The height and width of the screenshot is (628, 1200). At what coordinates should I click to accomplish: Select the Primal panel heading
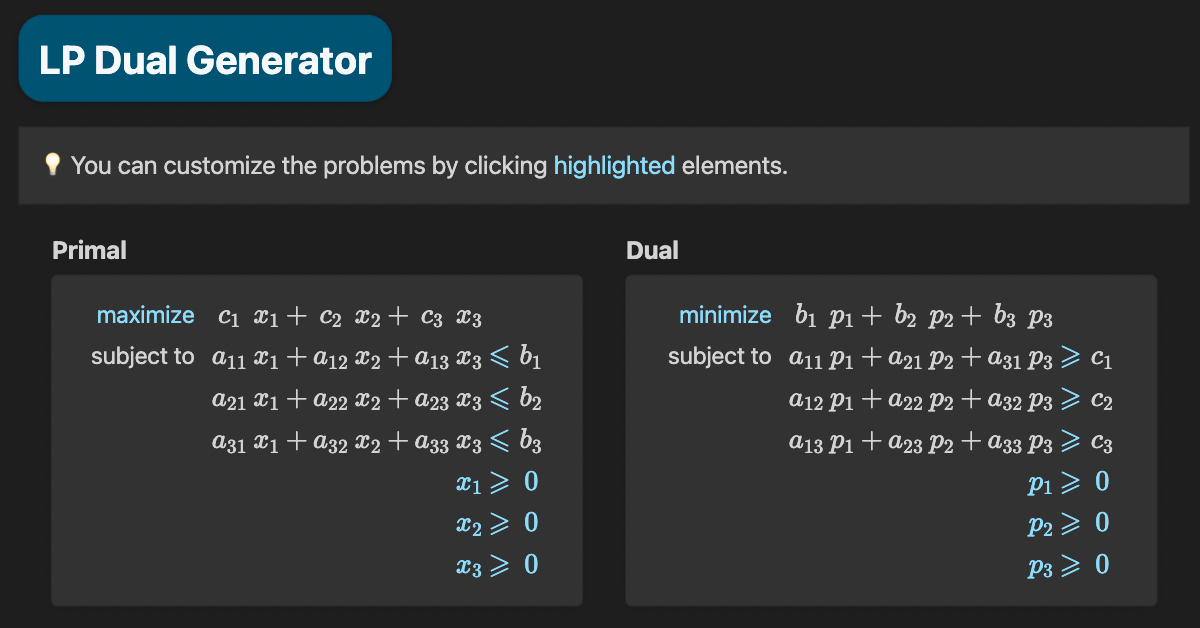click(89, 250)
